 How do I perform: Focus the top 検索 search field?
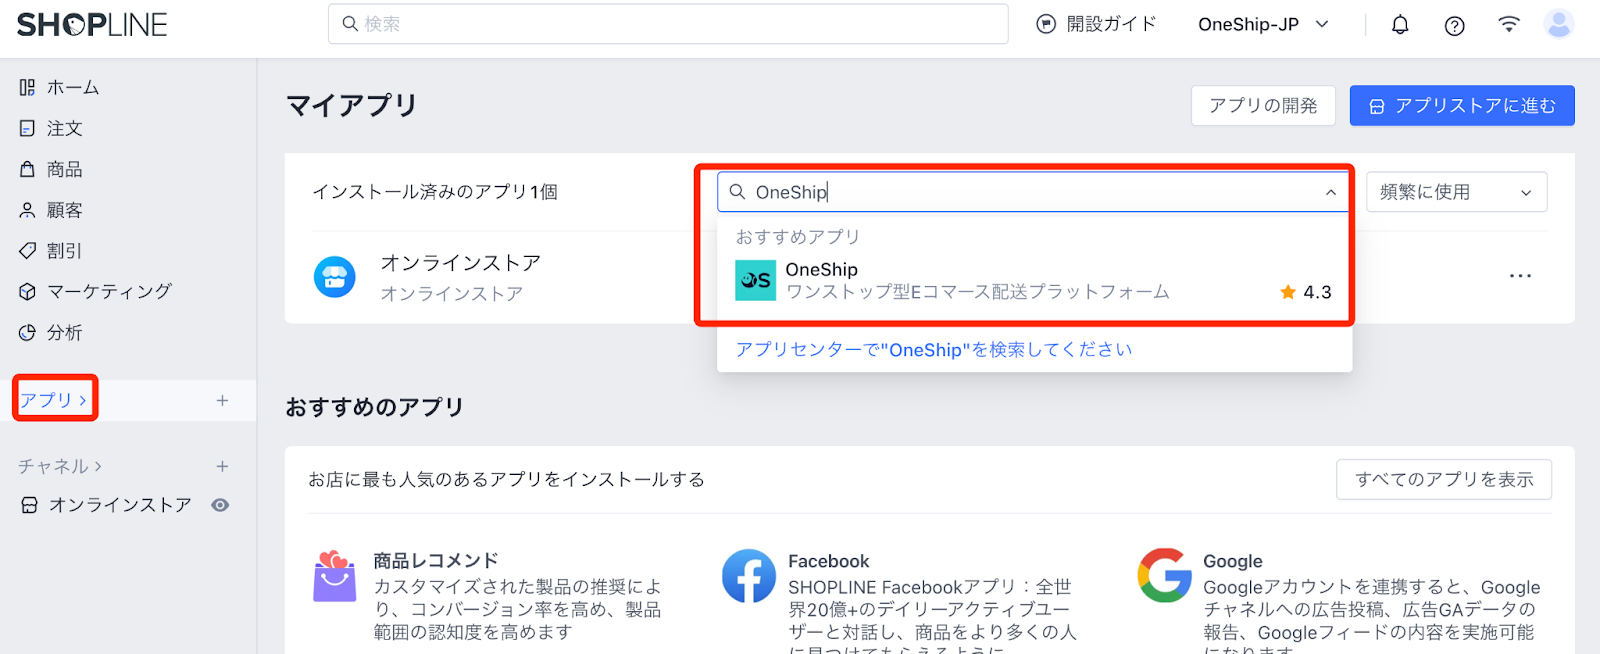point(668,24)
